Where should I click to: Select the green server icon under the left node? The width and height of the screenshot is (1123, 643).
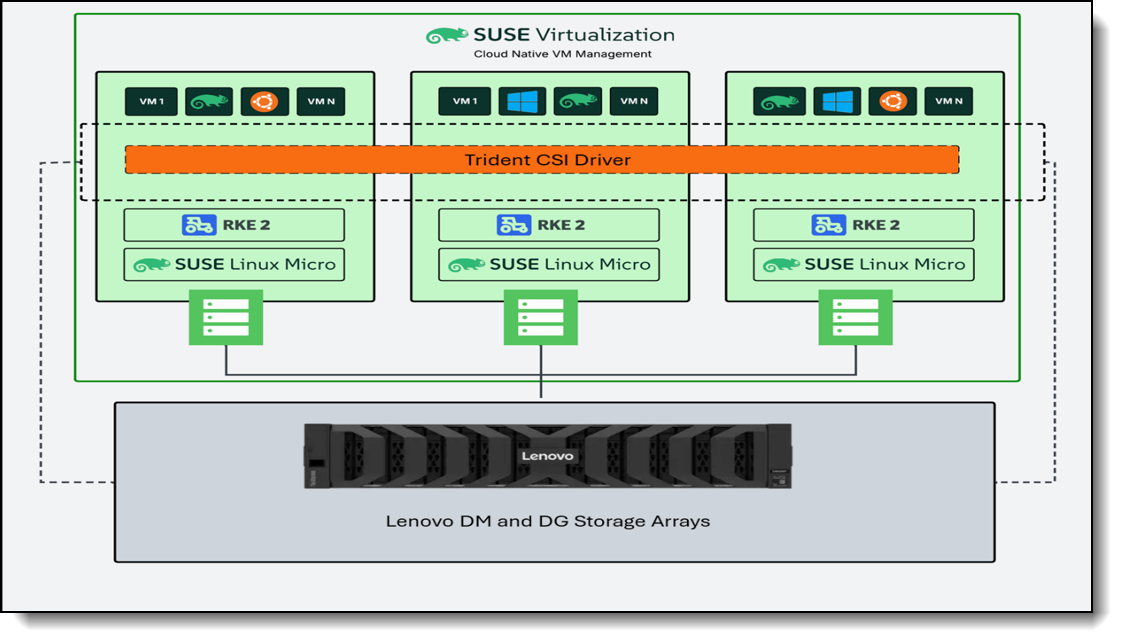[226, 317]
